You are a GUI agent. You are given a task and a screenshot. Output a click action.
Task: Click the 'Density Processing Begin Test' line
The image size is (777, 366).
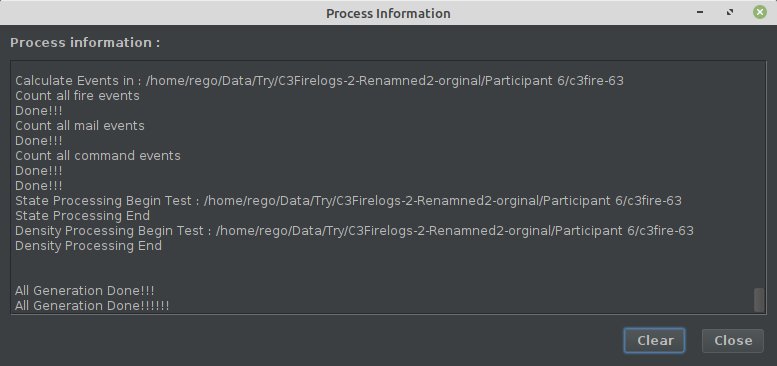[x=354, y=231]
